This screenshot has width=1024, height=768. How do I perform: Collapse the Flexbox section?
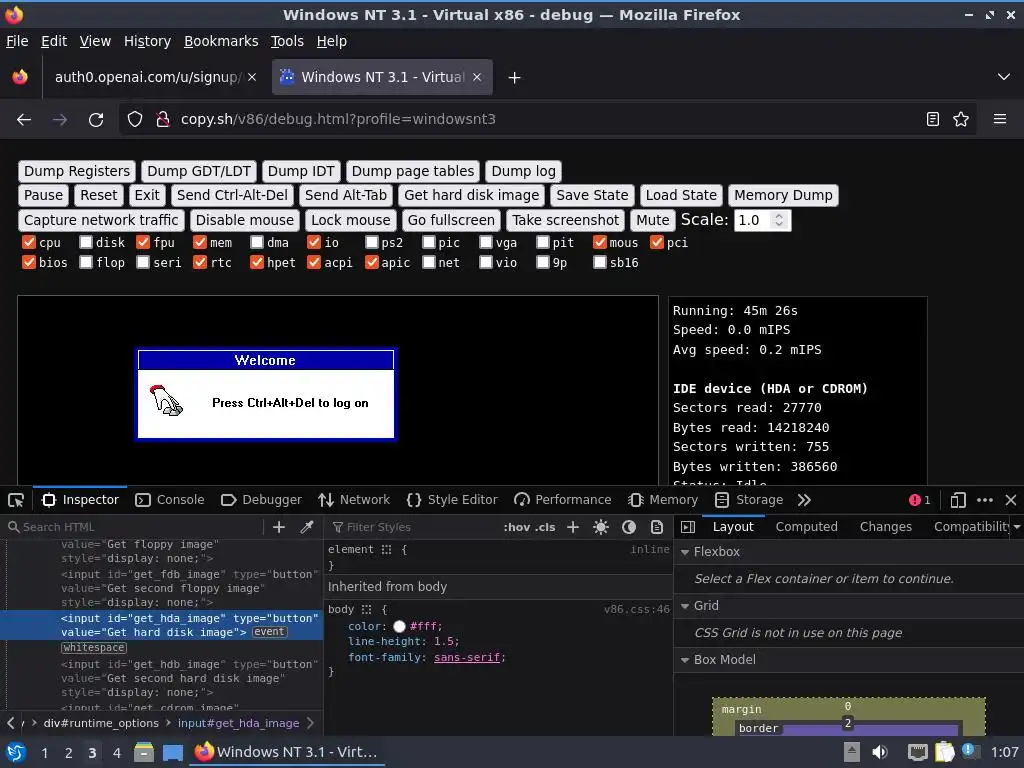[x=685, y=552]
